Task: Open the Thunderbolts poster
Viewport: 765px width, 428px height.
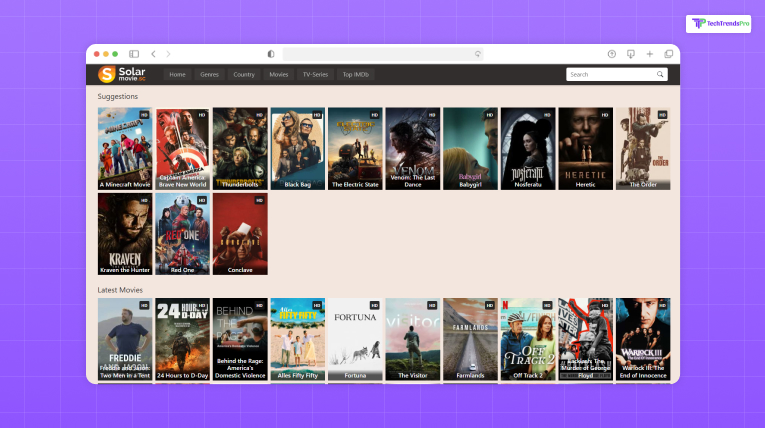Action: click(x=240, y=148)
